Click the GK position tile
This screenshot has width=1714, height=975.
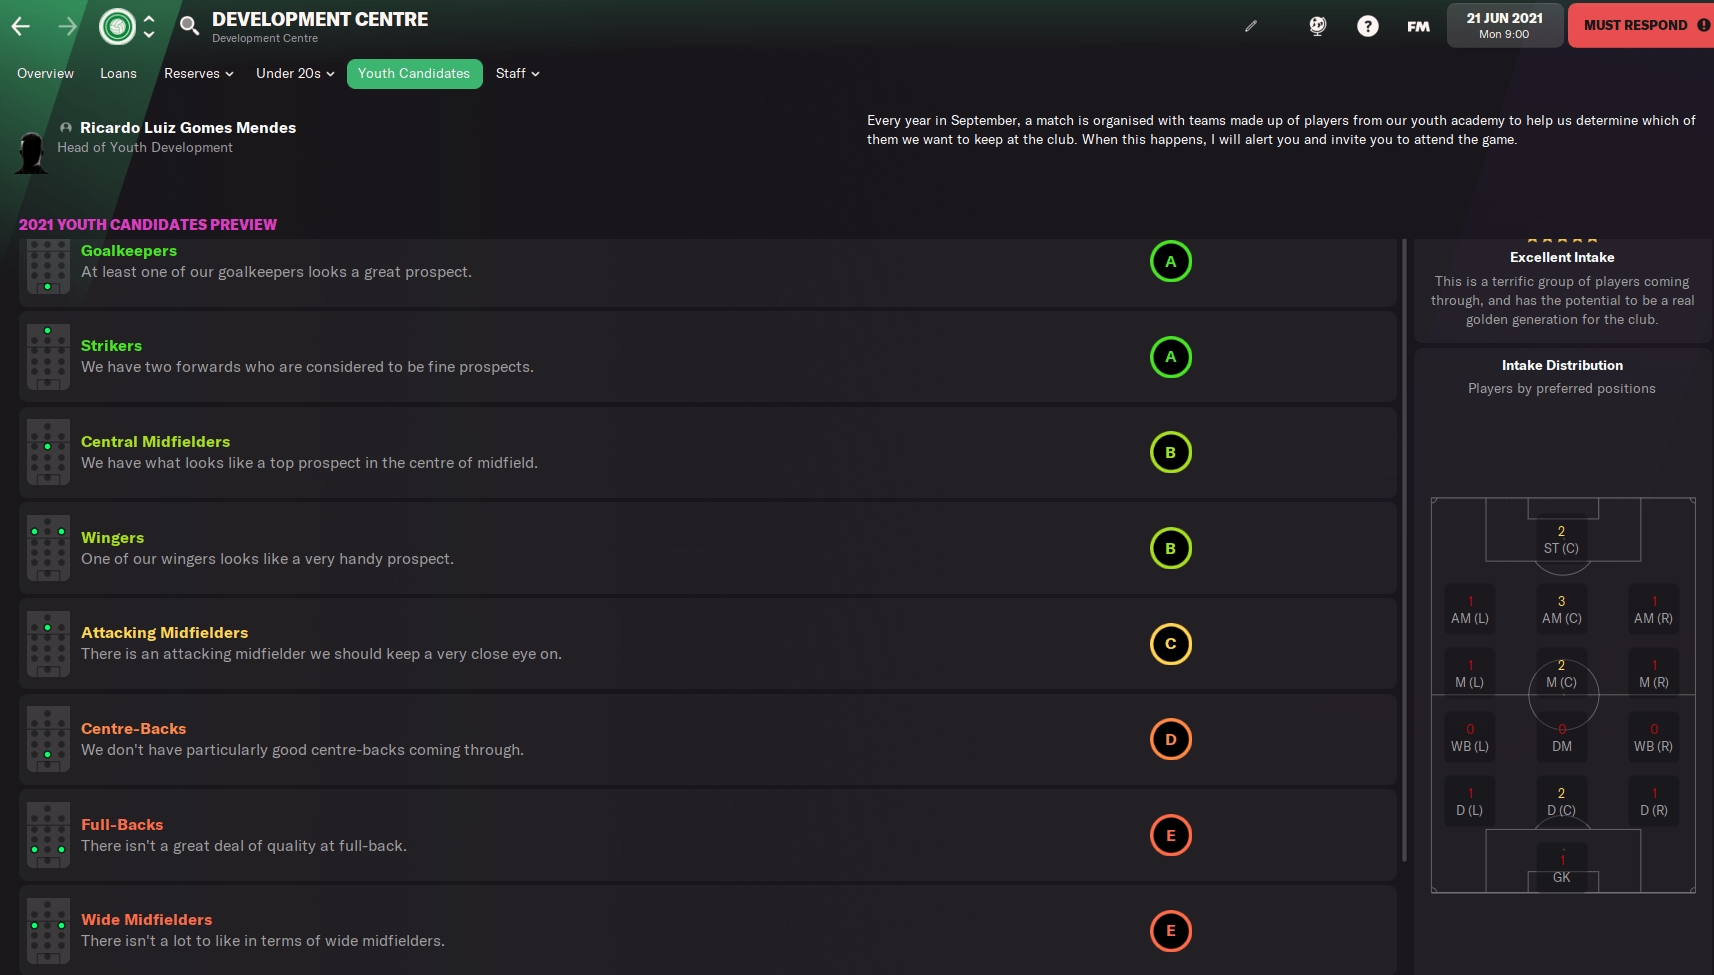[x=1561, y=868]
